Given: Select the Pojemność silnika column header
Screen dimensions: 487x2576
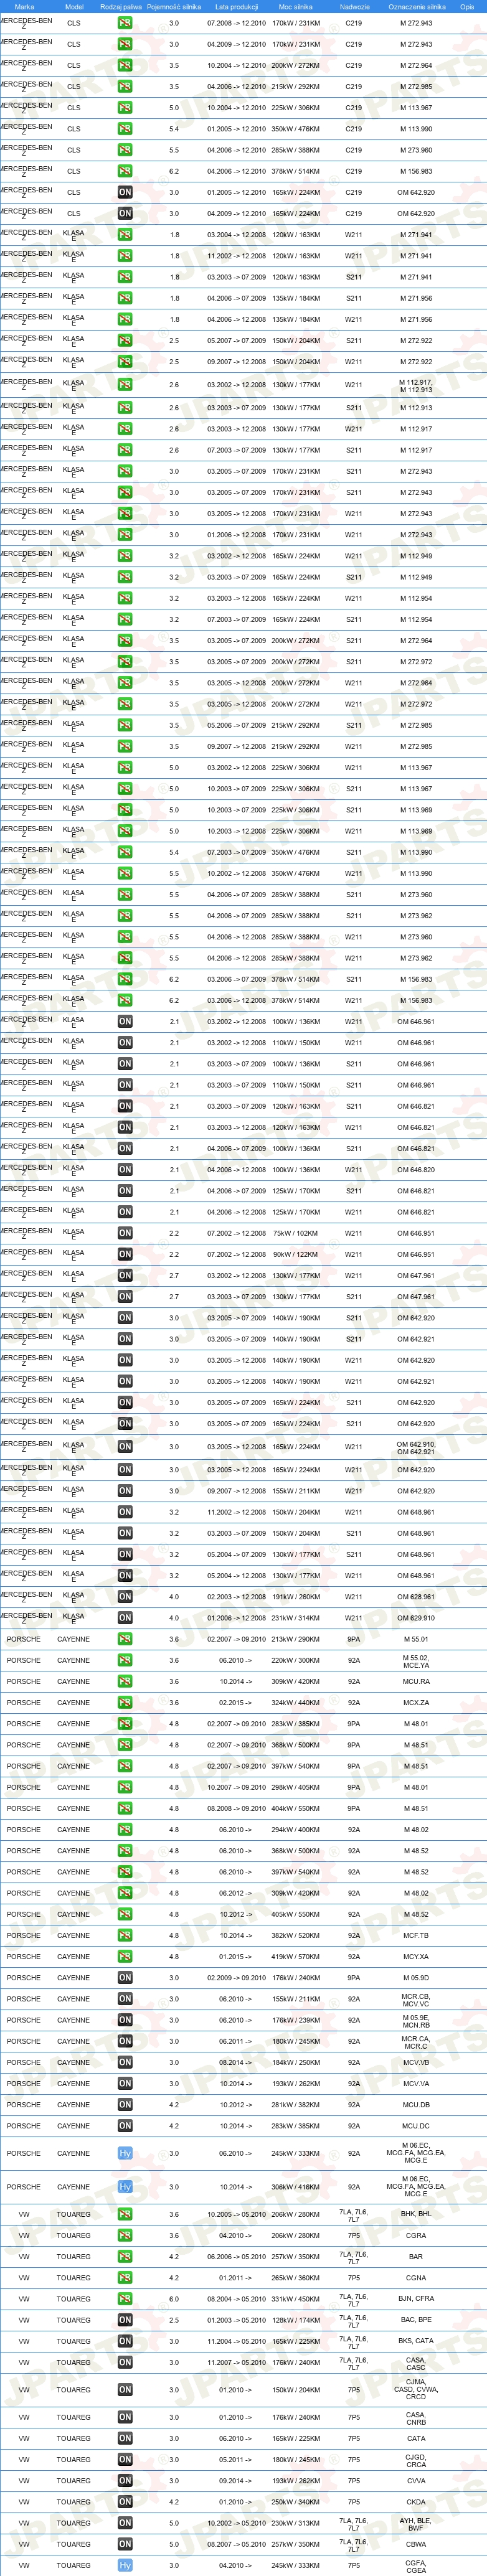Looking at the screenshot, I should pos(174,6).
